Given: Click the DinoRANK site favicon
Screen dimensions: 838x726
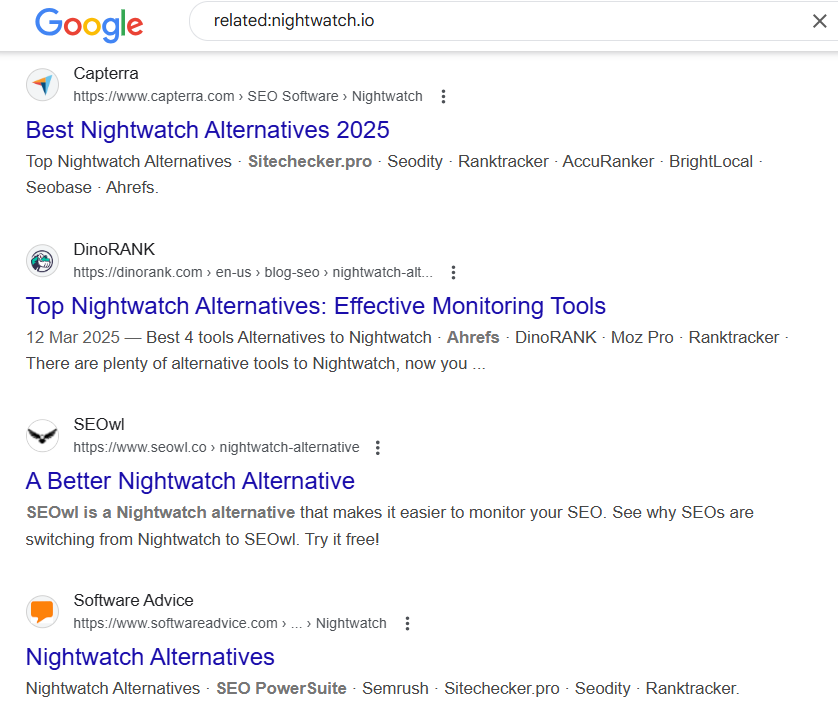Looking at the screenshot, I should point(42,260).
